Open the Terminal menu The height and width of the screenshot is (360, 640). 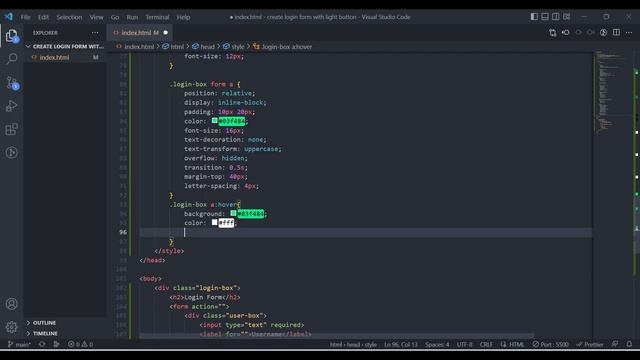(x=157, y=17)
